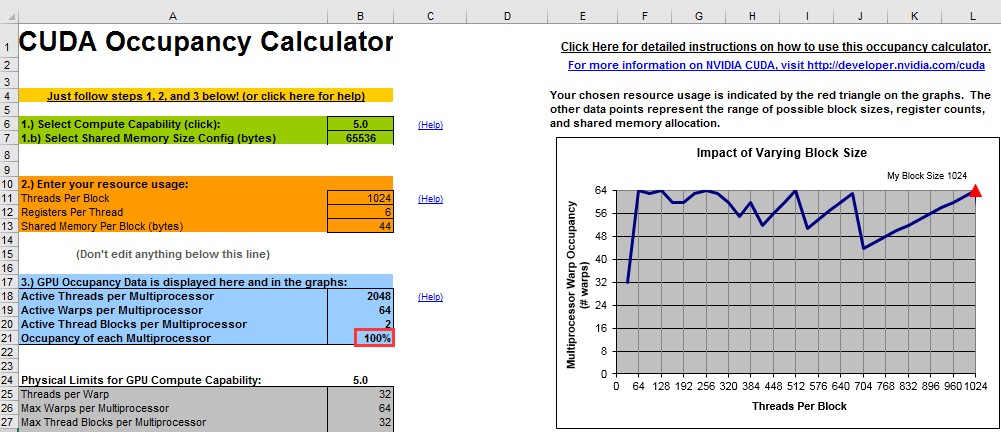Click the yellow 'Just follow steps' banner

pyautogui.click(x=206, y=96)
